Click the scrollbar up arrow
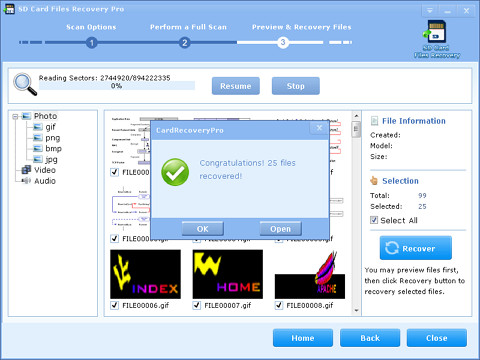The height and width of the screenshot is (360, 480). pyautogui.click(x=356, y=116)
